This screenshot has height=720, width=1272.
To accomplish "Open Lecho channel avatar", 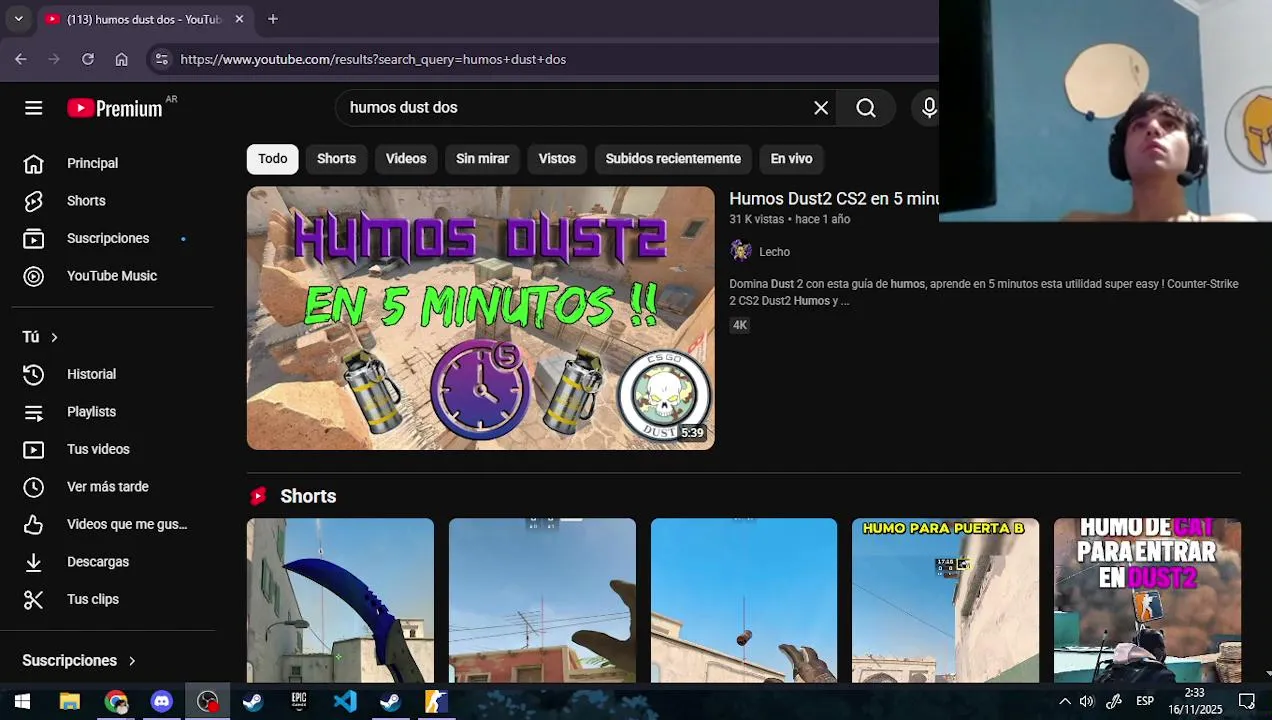I will [x=741, y=251].
